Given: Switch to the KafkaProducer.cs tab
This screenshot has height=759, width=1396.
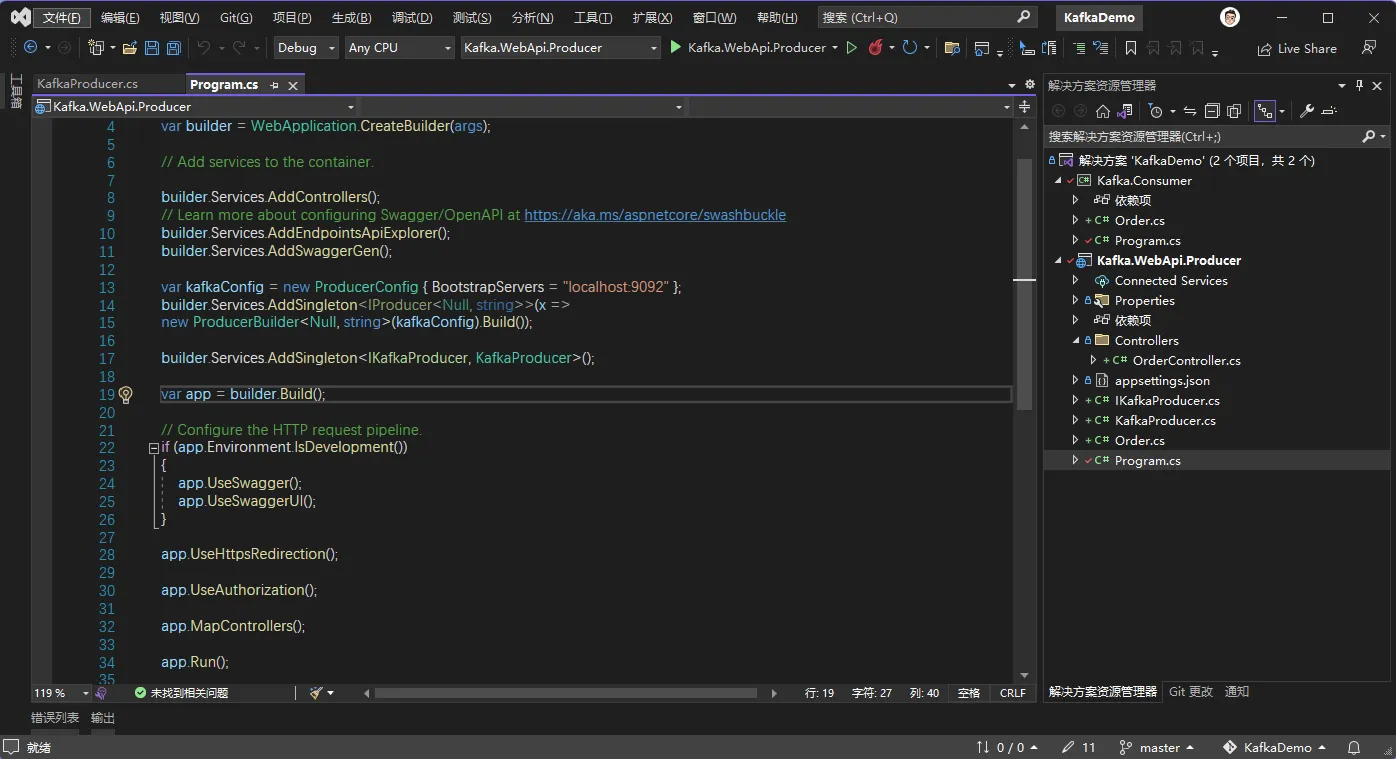Looking at the screenshot, I should click(x=105, y=84).
